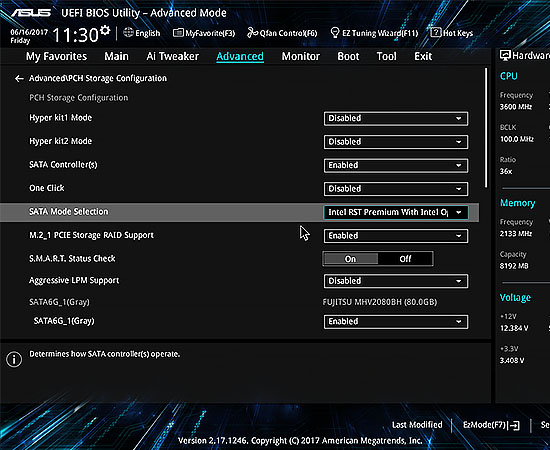Open the SATA Controller(s) dropdown
550x450 pixels.
pos(396,166)
